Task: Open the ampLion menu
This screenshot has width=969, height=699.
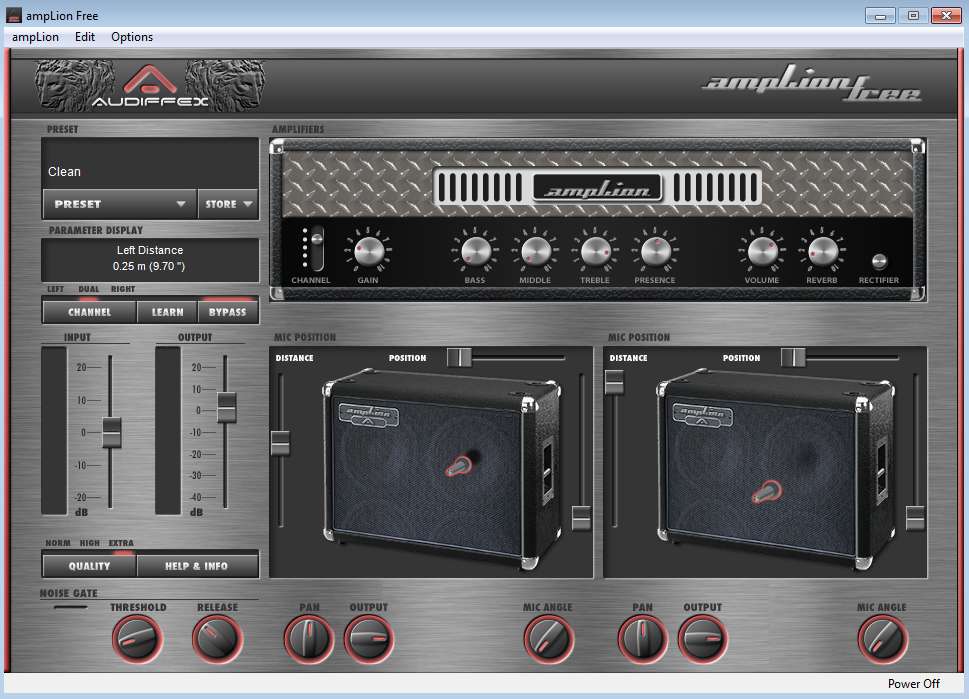Action: (x=35, y=37)
